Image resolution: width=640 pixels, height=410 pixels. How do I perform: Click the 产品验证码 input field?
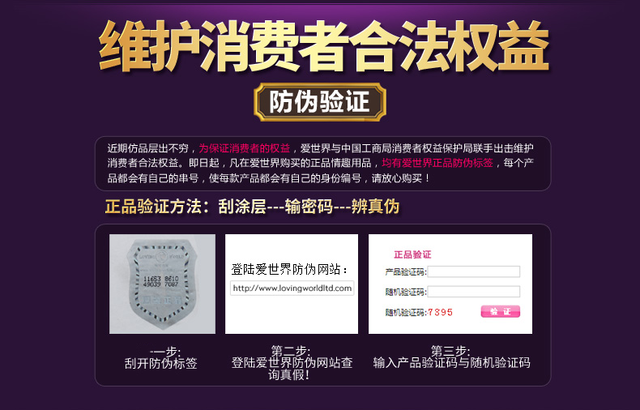(x=473, y=271)
